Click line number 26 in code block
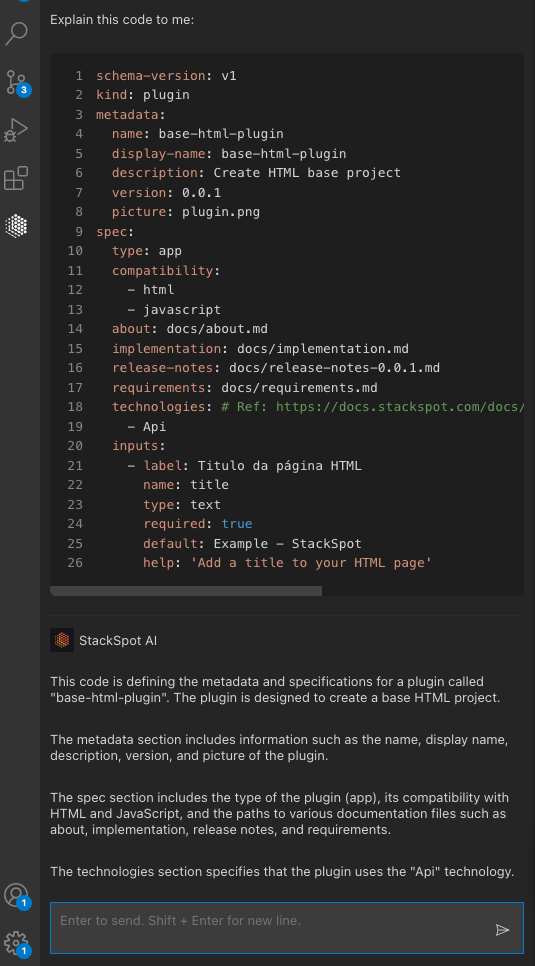This screenshot has height=966, width=535. (x=75, y=563)
